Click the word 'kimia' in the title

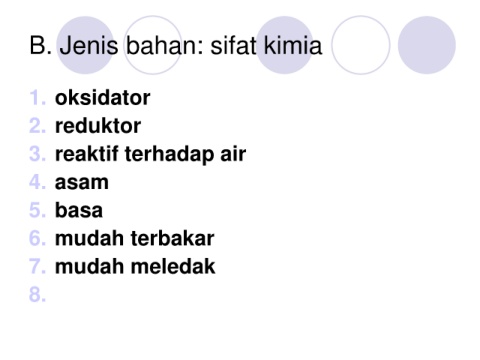(x=292, y=45)
